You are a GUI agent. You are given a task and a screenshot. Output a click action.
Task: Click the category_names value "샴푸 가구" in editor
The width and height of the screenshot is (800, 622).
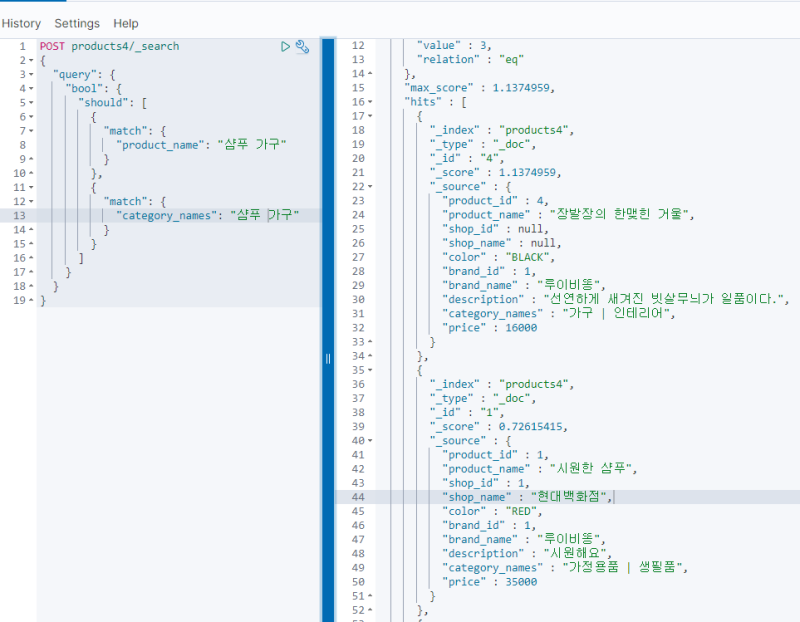(264, 215)
